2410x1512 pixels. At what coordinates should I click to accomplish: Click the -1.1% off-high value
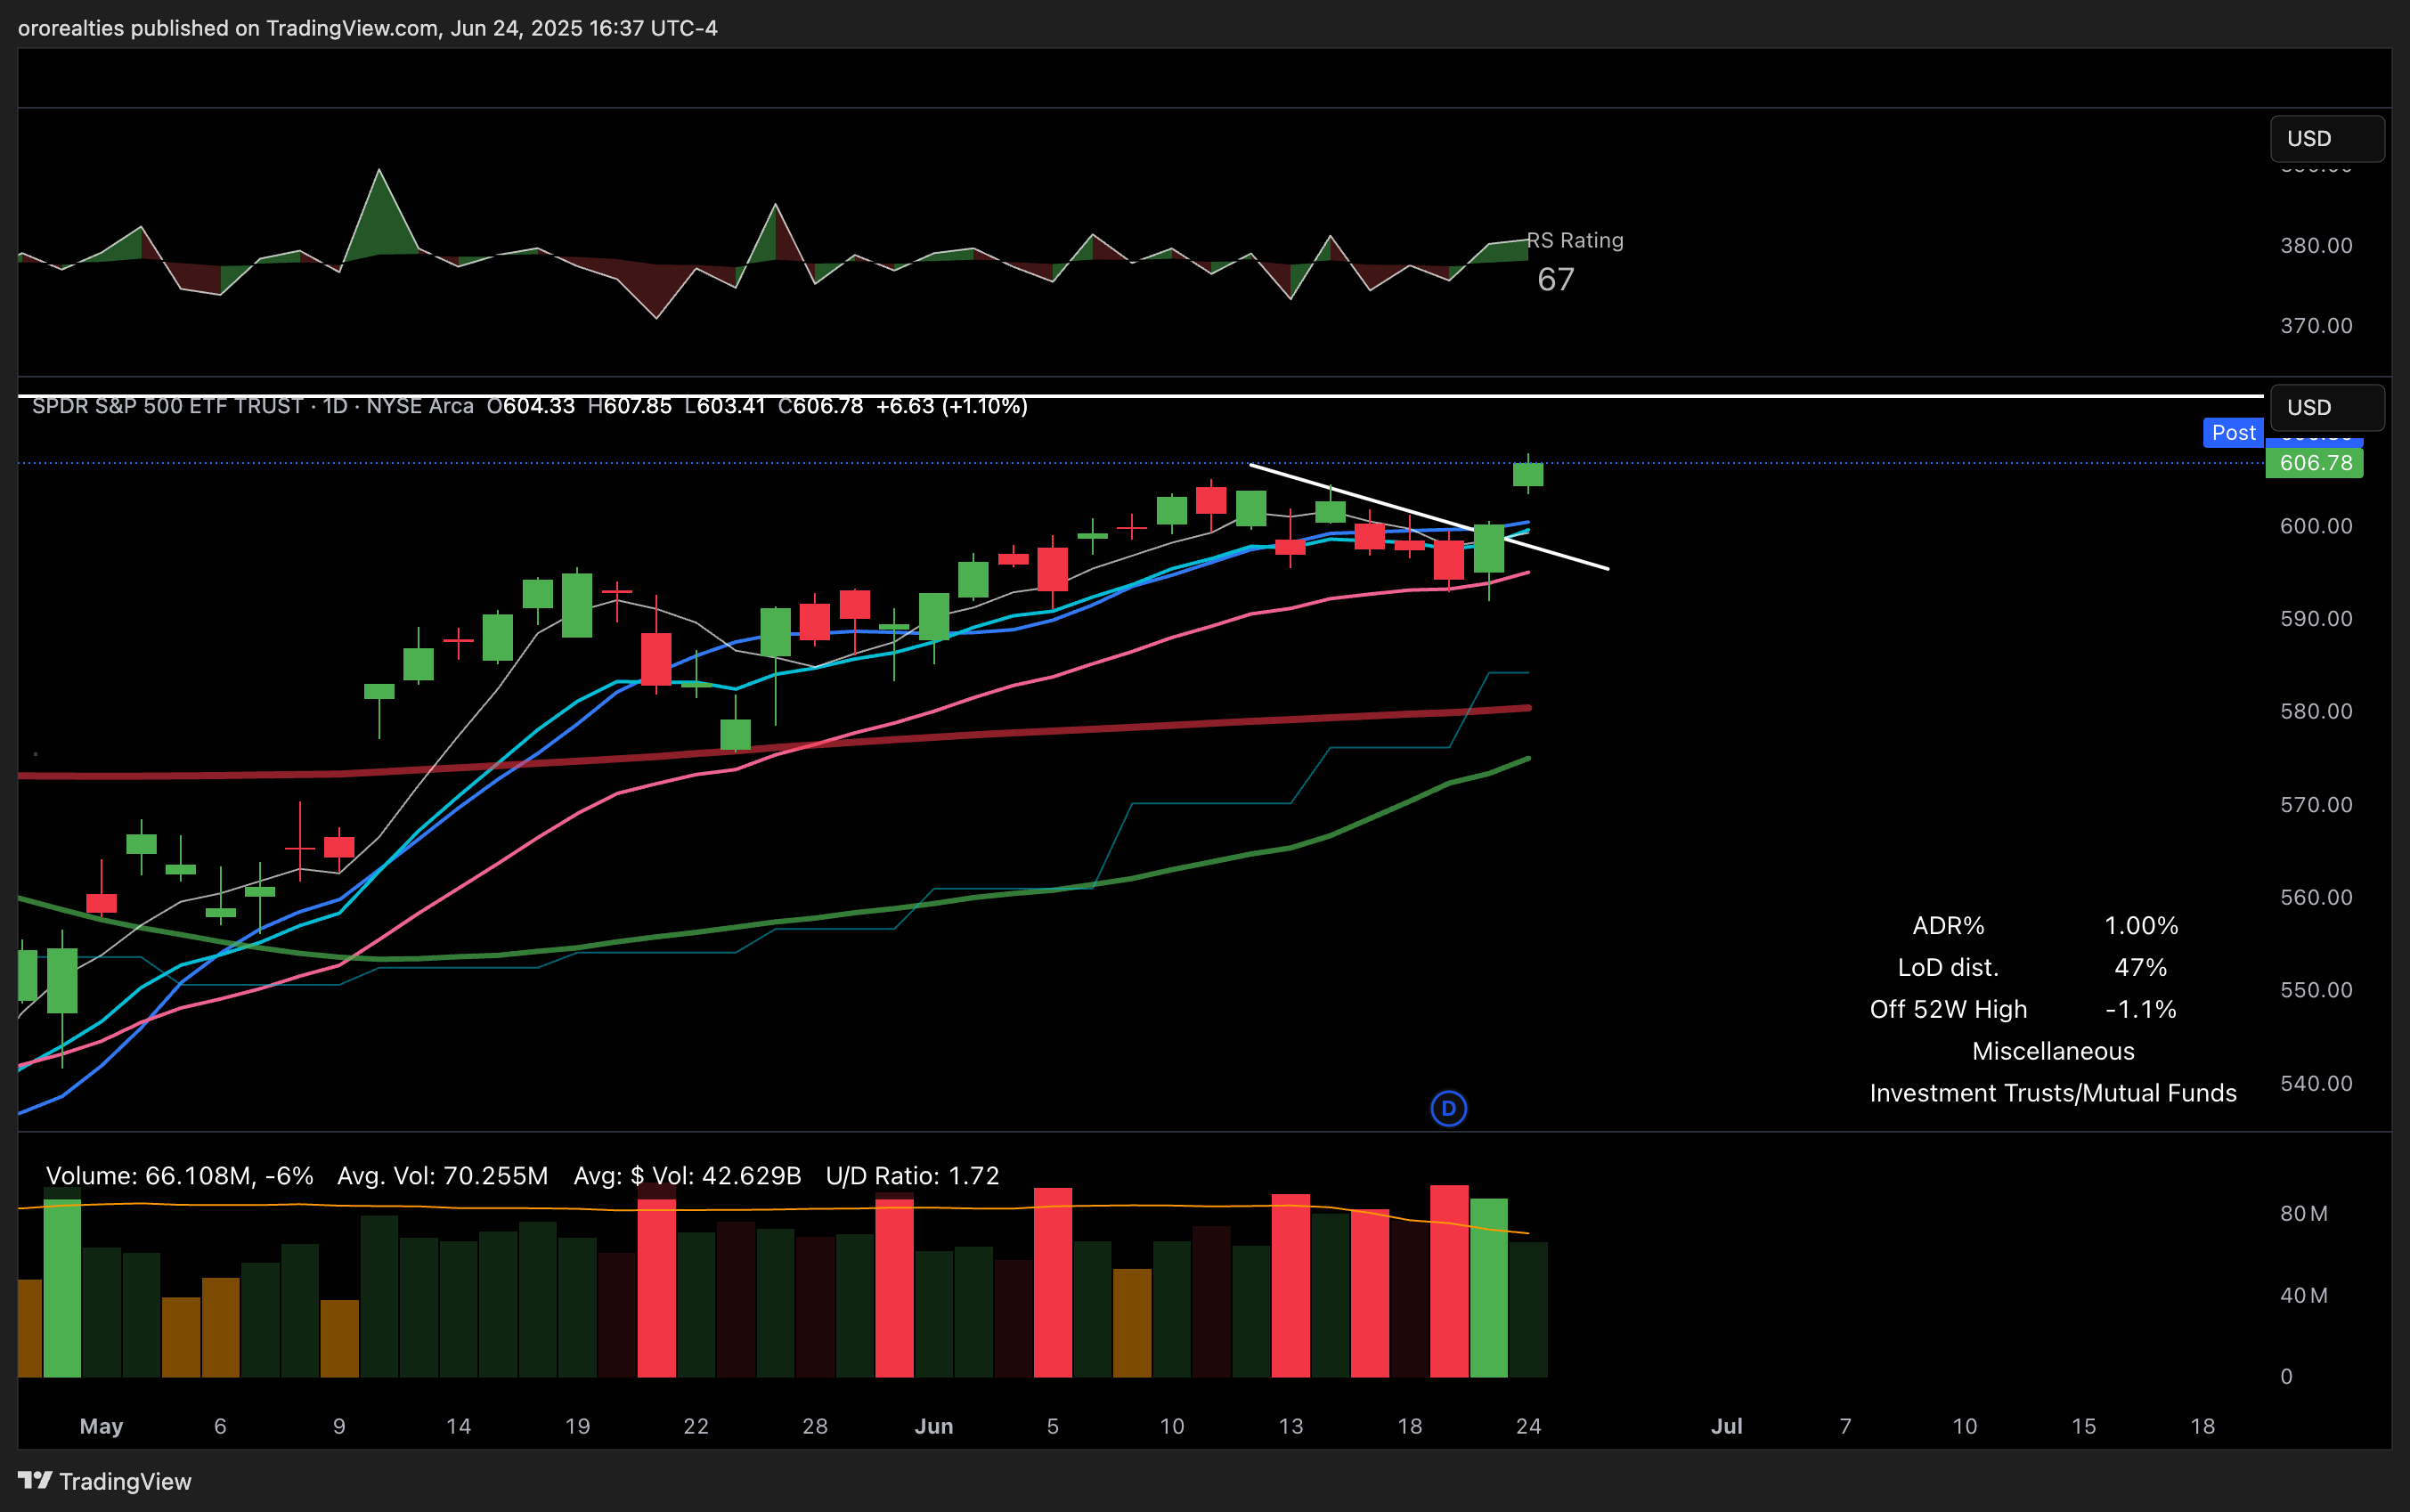[2141, 1010]
